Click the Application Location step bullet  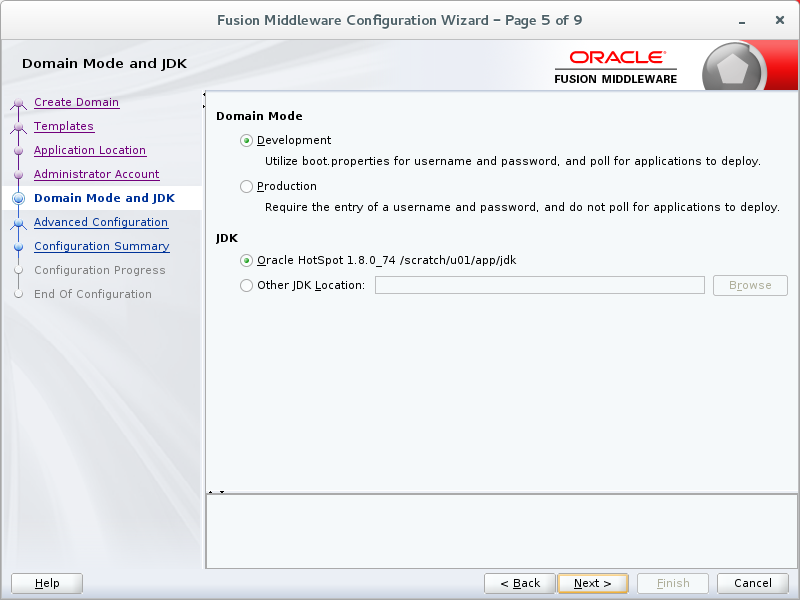tap(18, 151)
